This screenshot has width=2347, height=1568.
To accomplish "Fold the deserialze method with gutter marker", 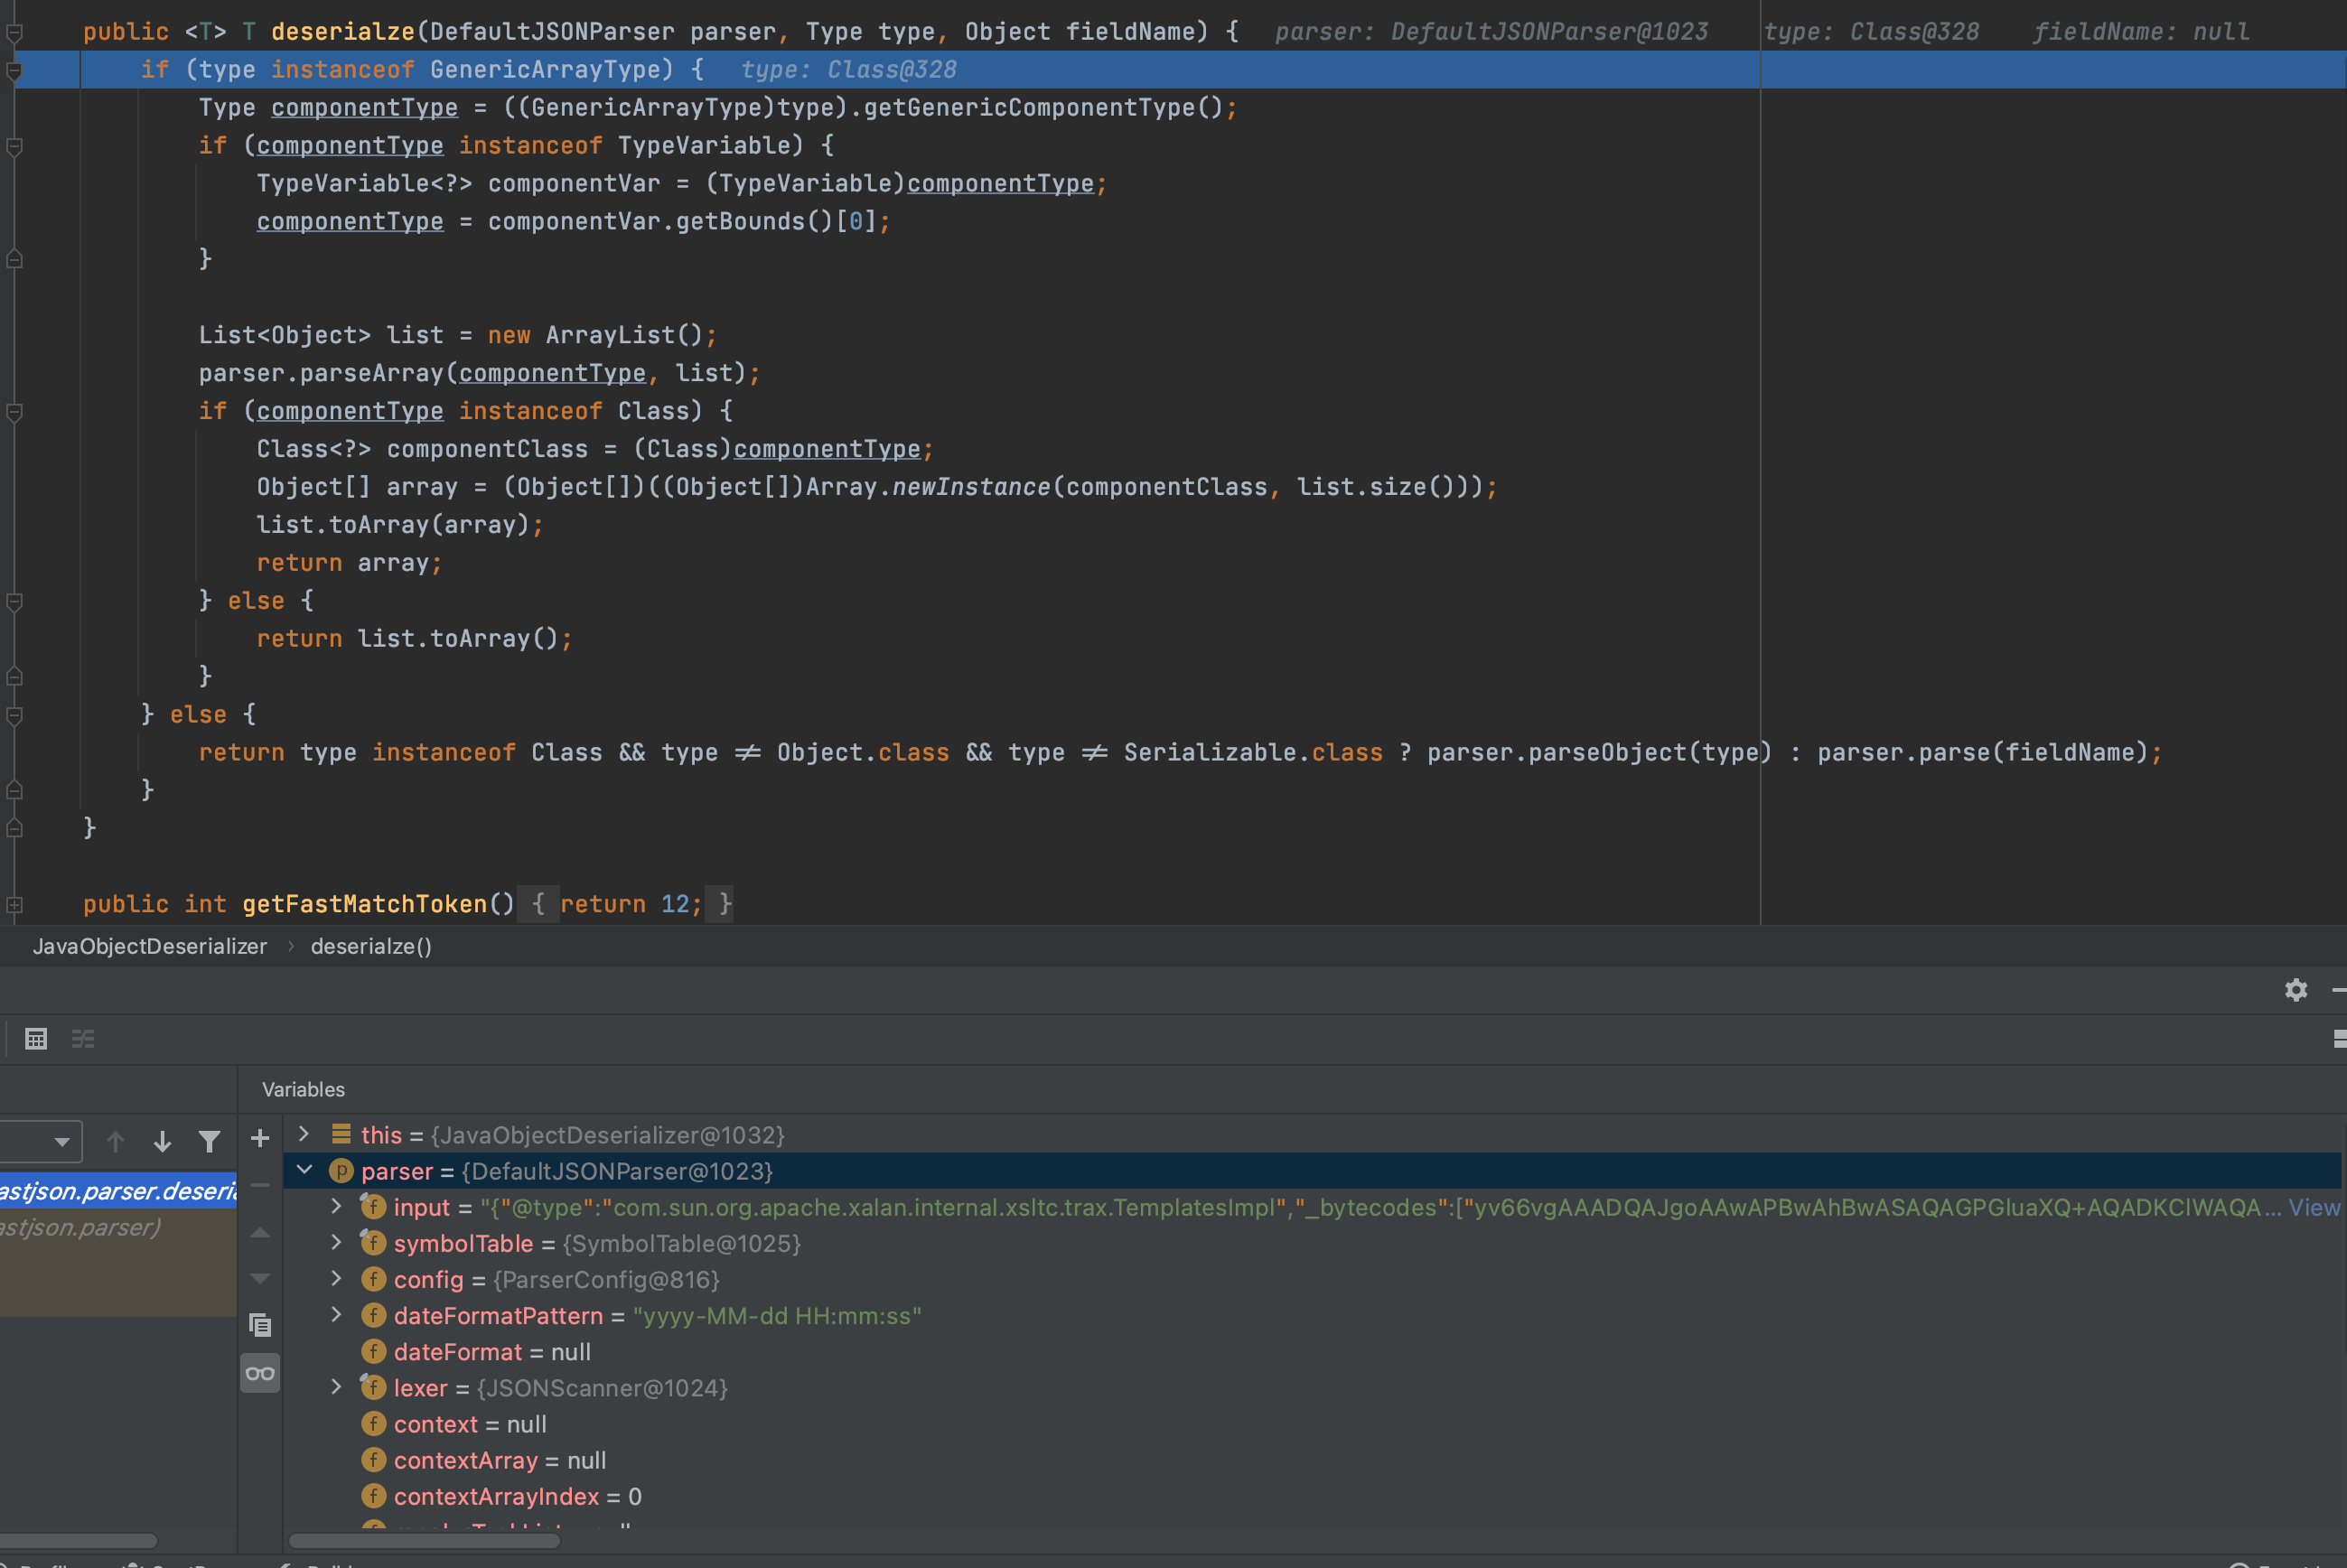I will tap(14, 32).
